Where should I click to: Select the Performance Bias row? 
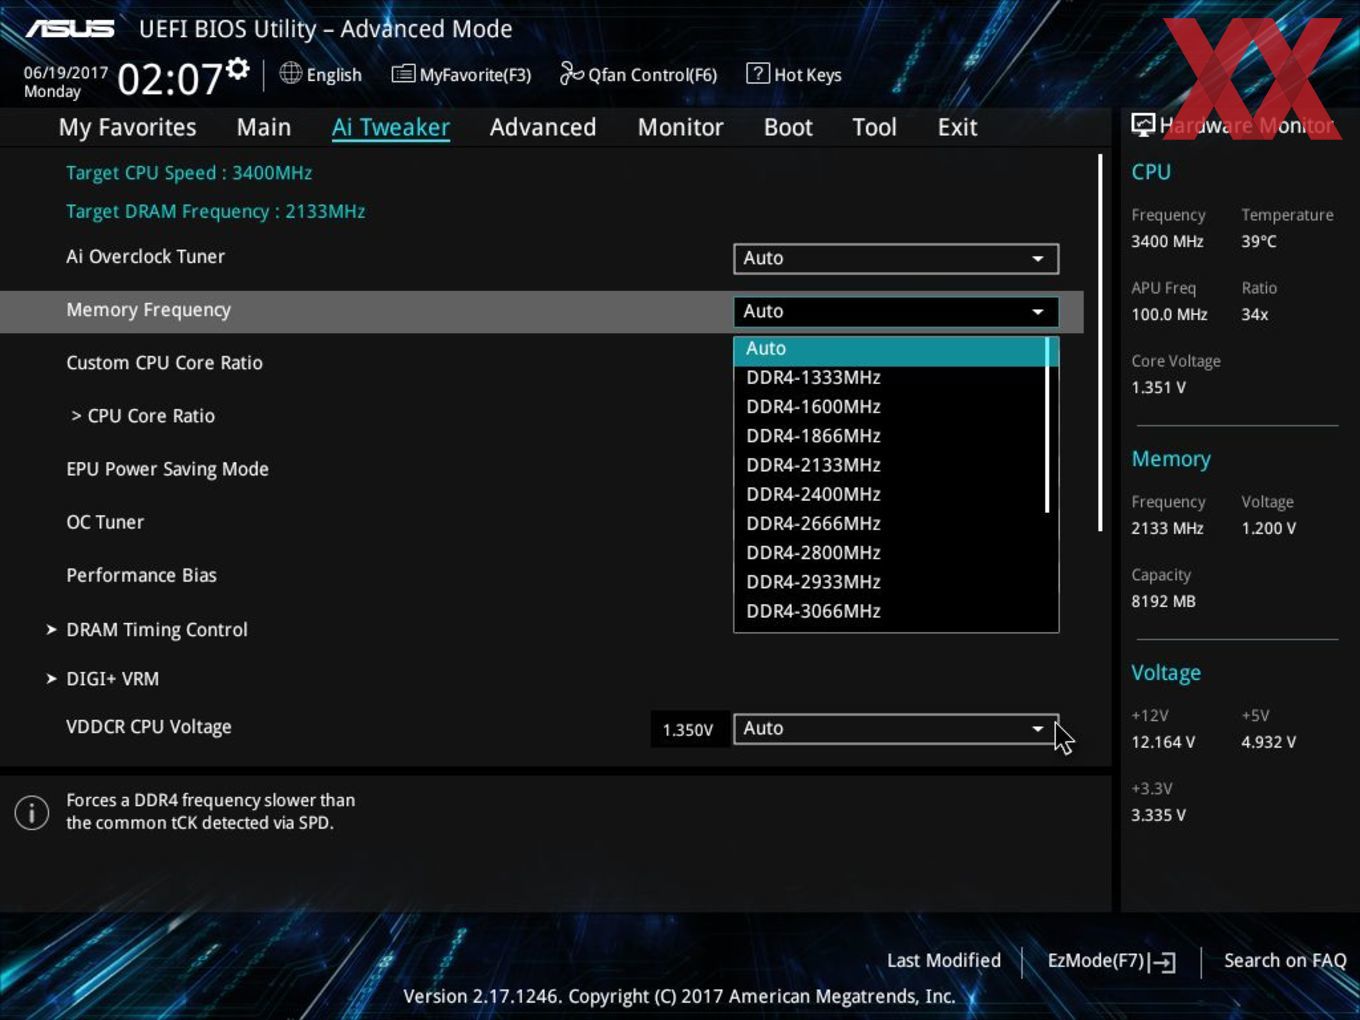(x=141, y=575)
